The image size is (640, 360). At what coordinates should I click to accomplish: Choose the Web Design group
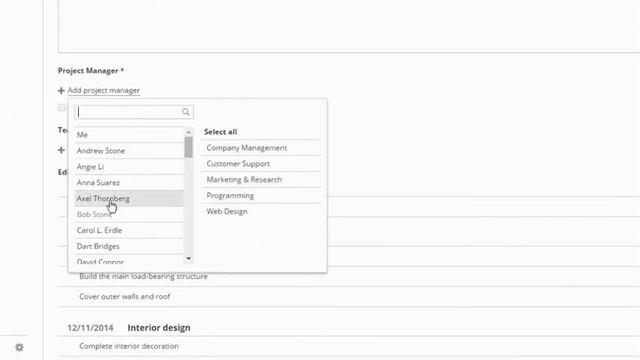[261, 211]
